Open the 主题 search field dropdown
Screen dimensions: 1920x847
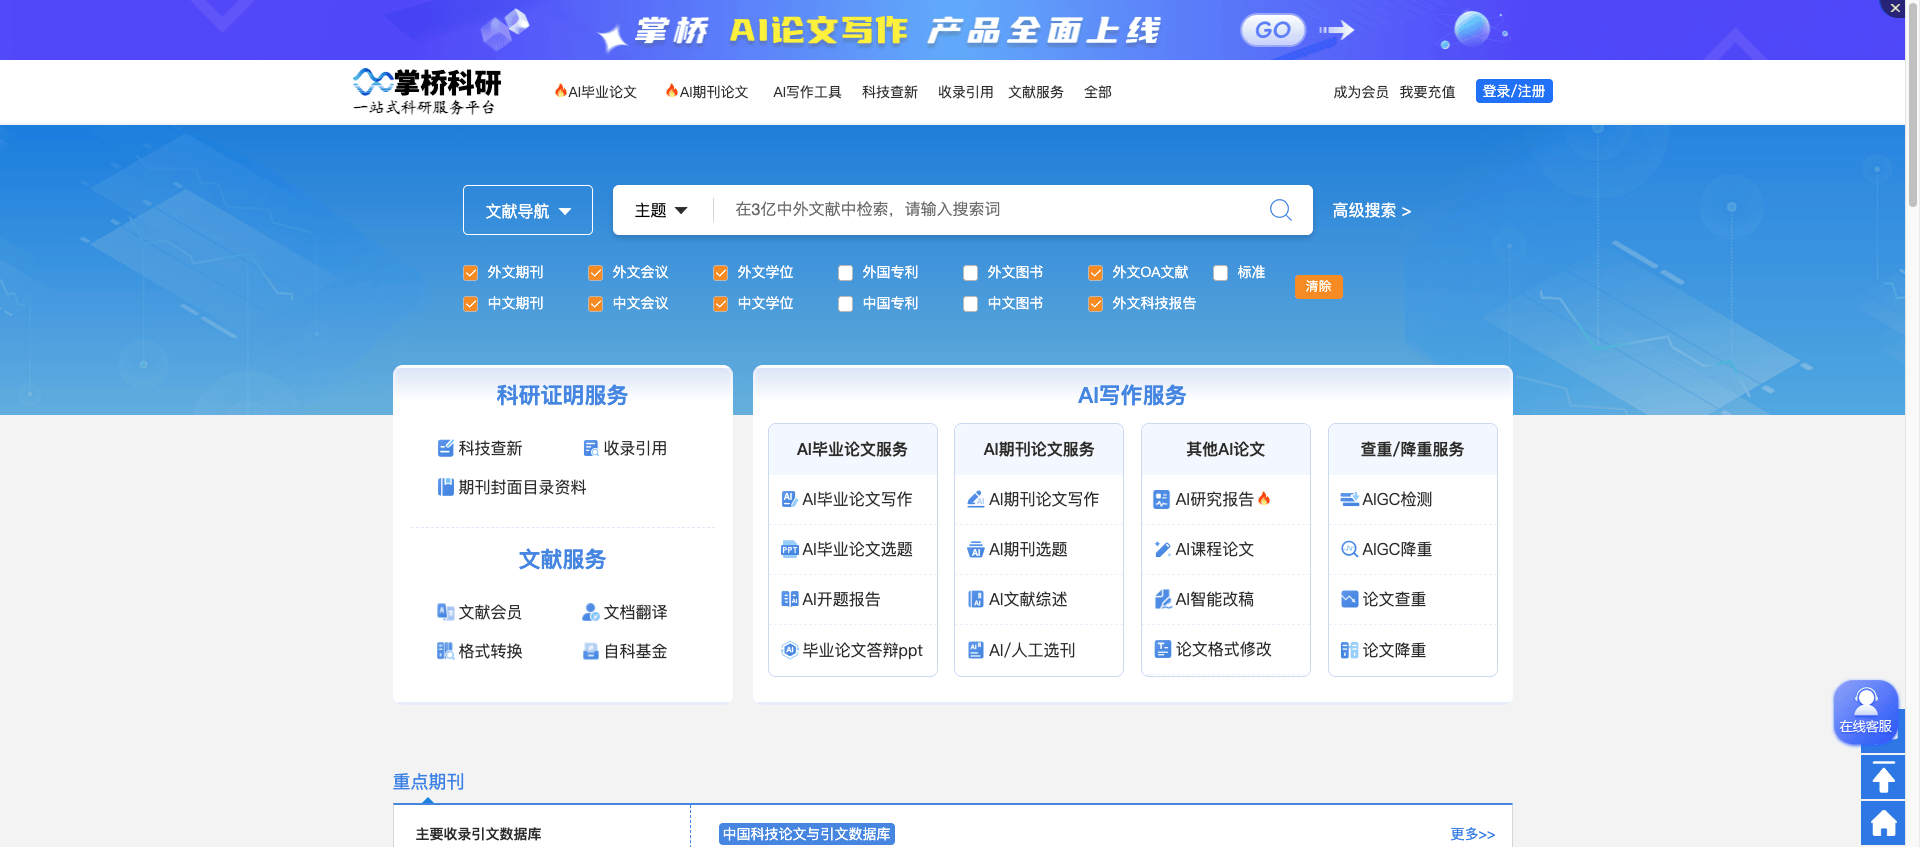tap(661, 210)
